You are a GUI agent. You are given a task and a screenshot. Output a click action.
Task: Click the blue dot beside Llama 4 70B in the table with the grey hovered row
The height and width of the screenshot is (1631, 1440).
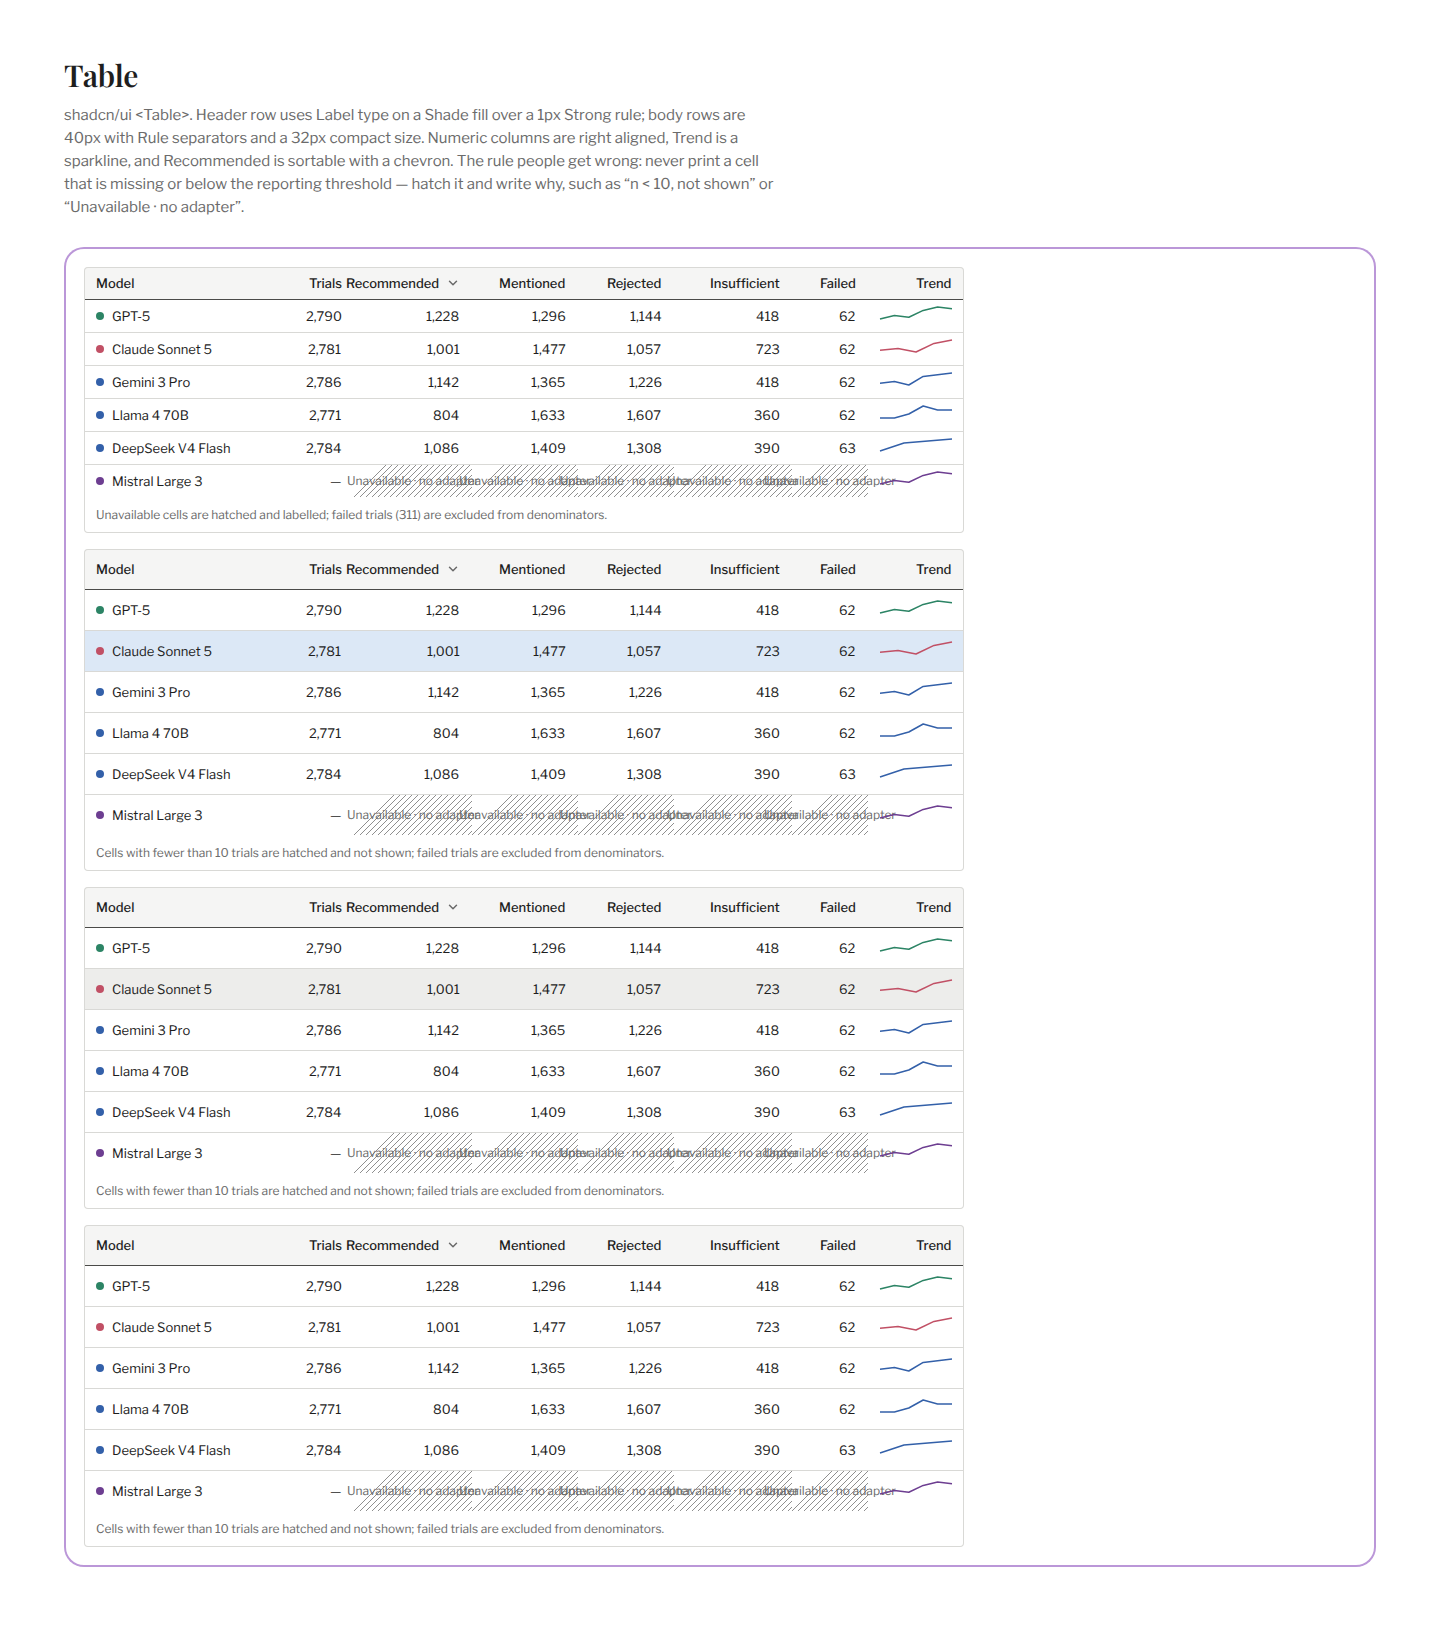tap(100, 1071)
